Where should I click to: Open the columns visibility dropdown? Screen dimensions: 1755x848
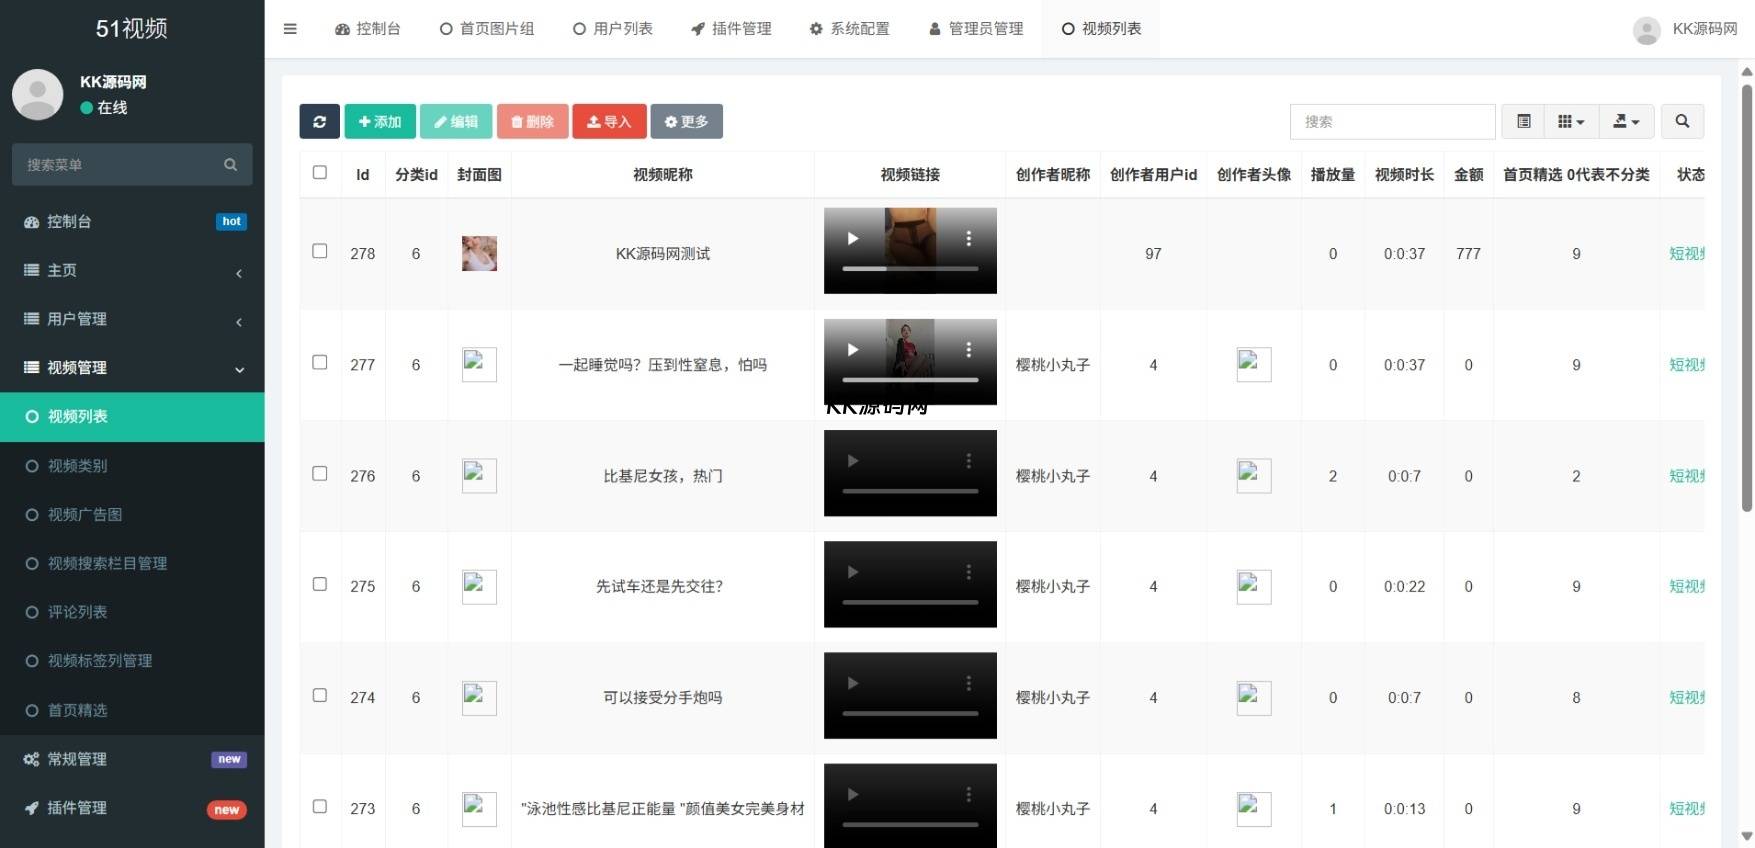click(x=1570, y=122)
